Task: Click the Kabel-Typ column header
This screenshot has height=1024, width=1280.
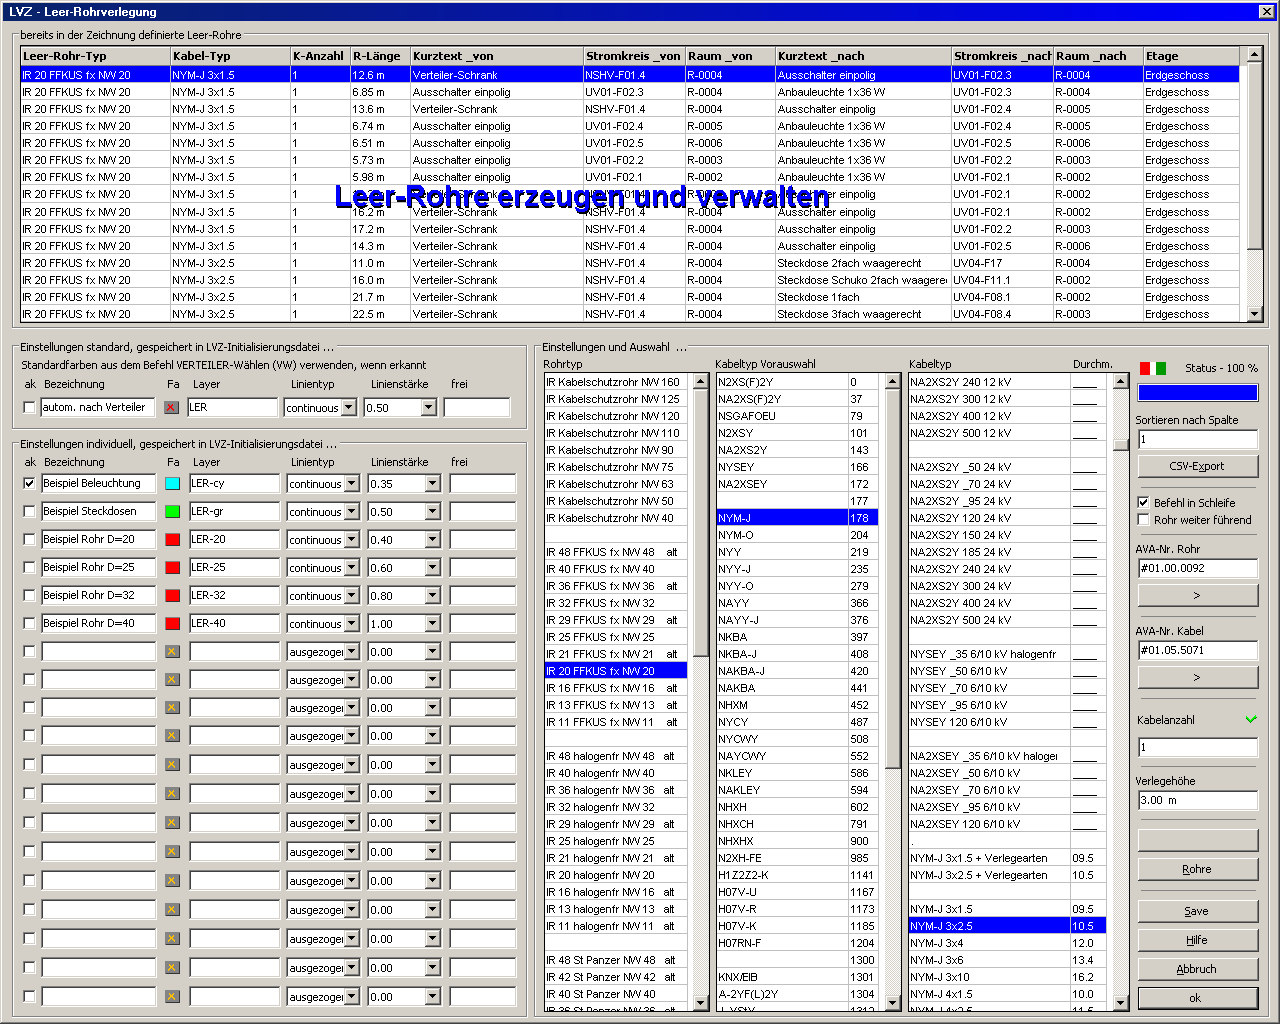Action: pyautogui.click(x=230, y=56)
